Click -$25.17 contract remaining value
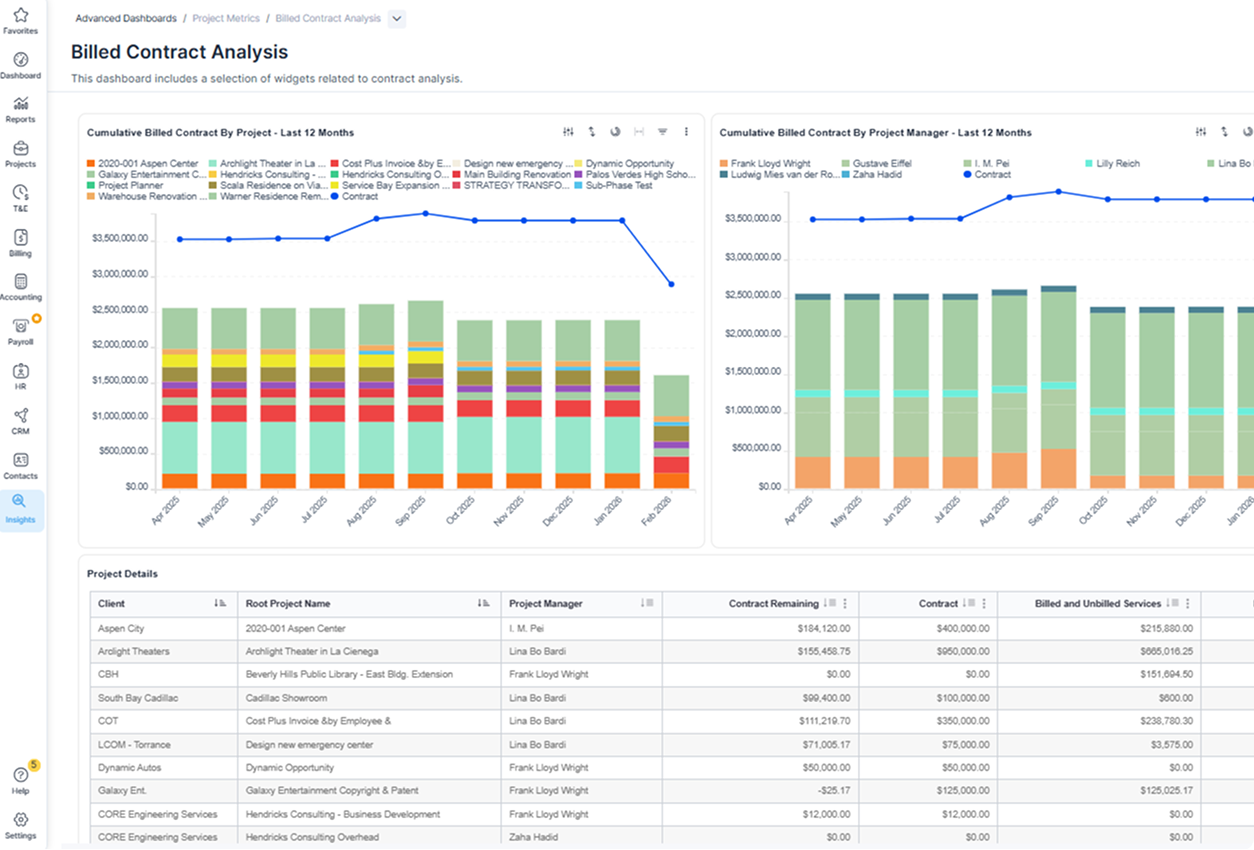The height and width of the screenshot is (850, 1254). point(832,790)
